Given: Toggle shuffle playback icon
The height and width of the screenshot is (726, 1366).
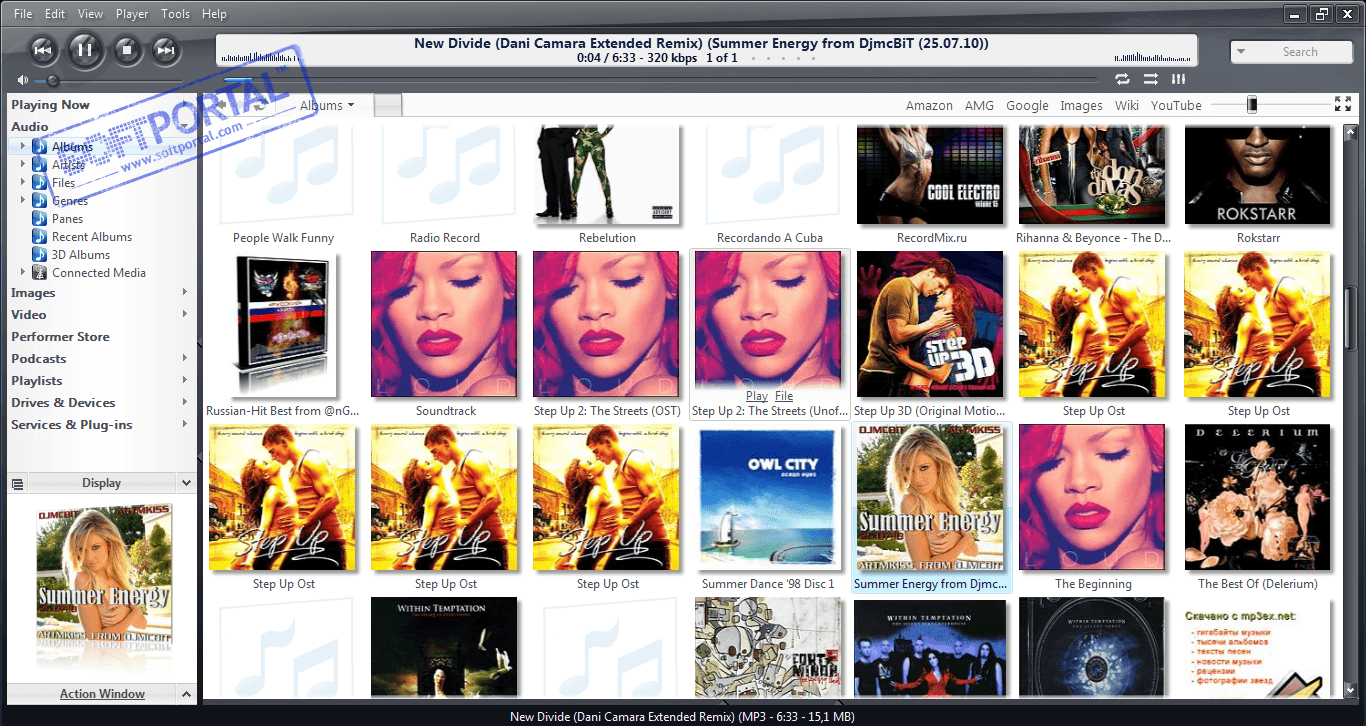Looking at the screenshot, I should pos(1151,79).
